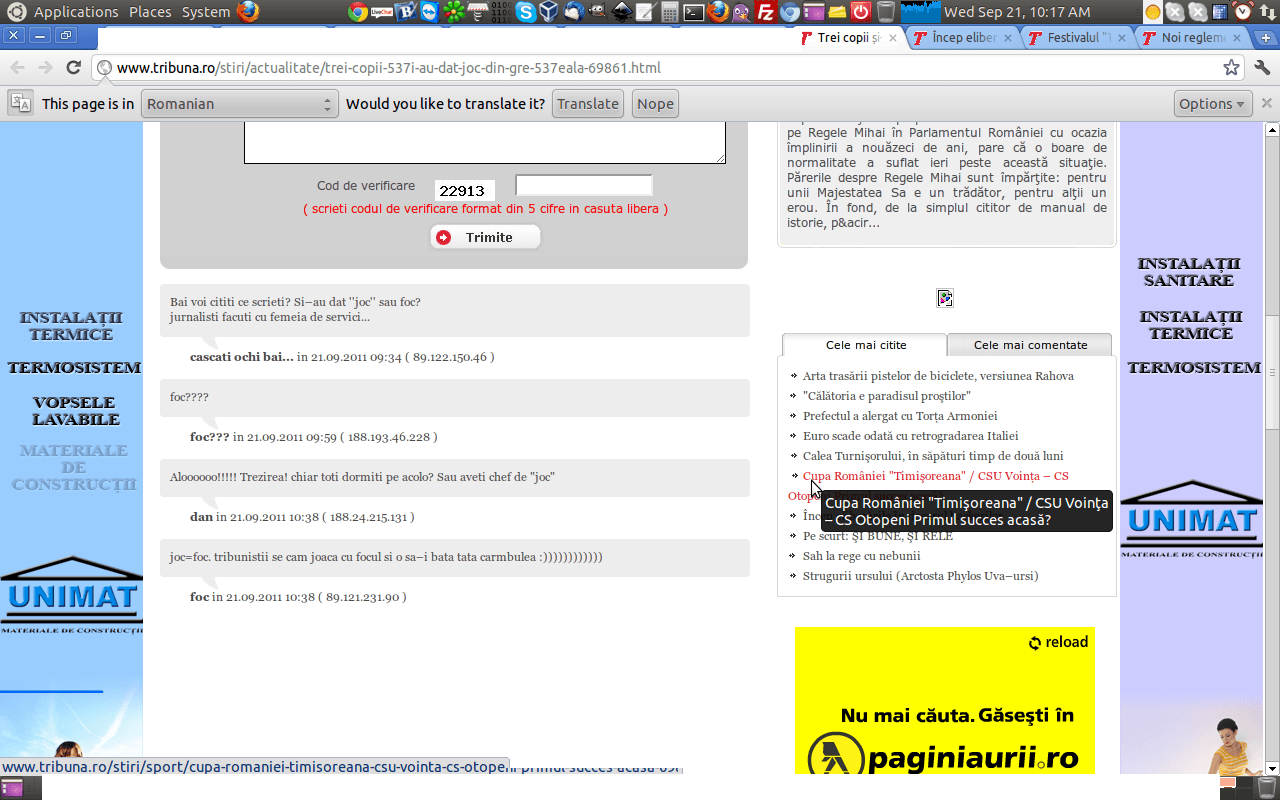Click the verification code input field
The image size is (1280, 800).
583,186
